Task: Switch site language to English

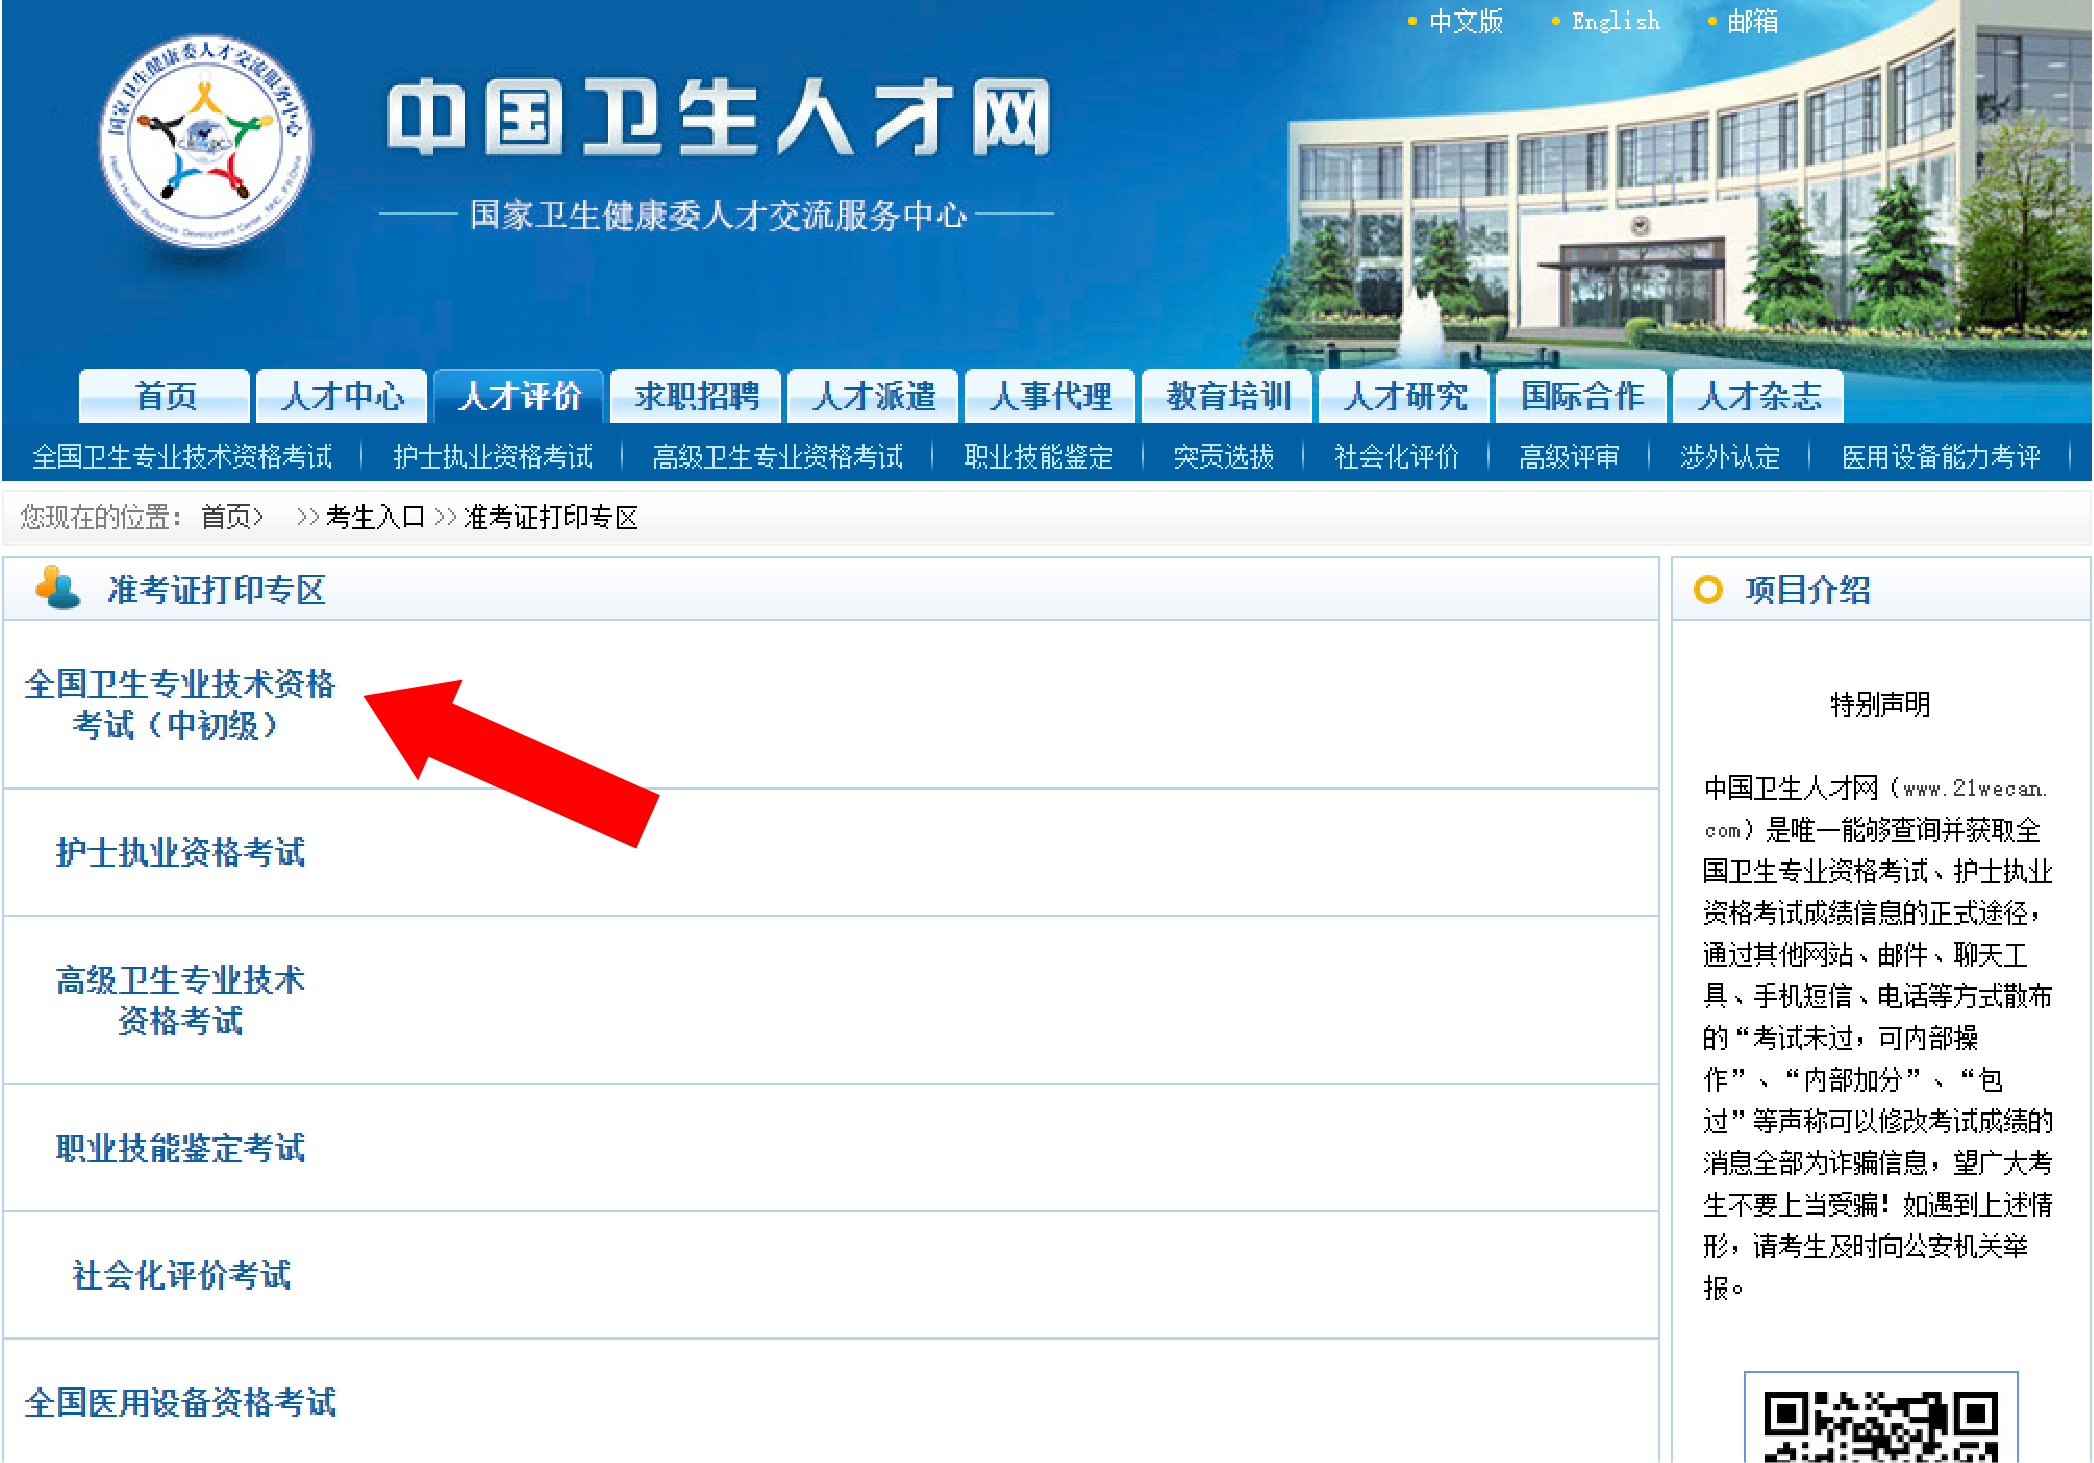Action: point(1615,21)
